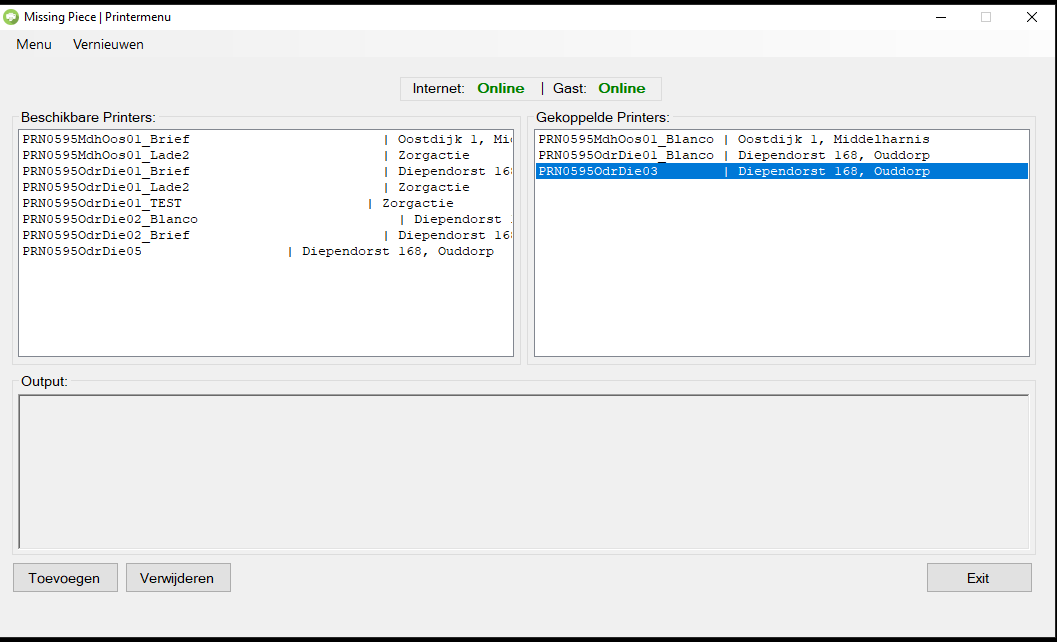Minimize the Printermenu window
Image resolution: width=1057 pixels, height=642 pixels.
point(941,17)
